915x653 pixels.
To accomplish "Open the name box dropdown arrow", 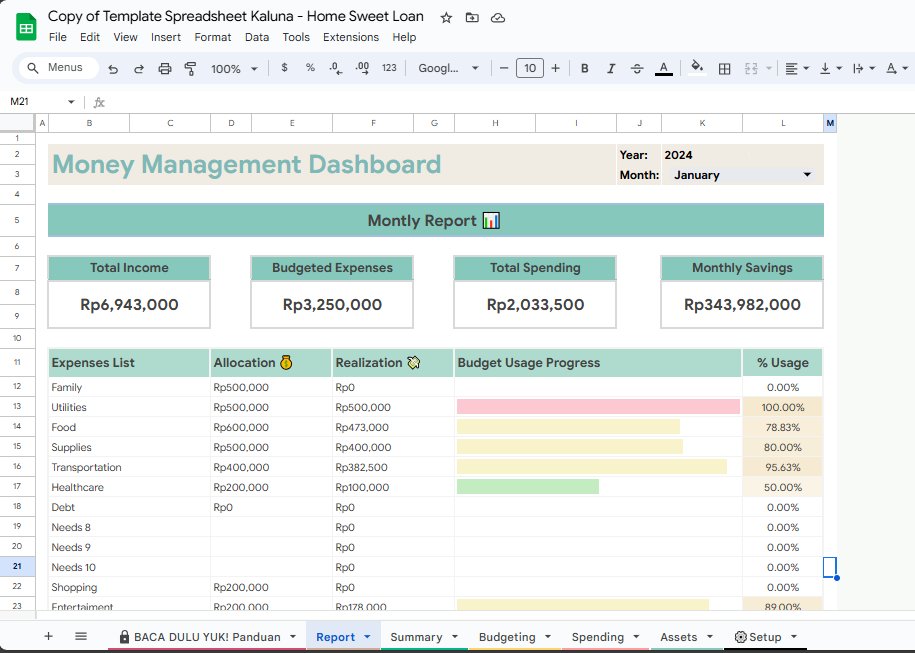I will (71, 102).
